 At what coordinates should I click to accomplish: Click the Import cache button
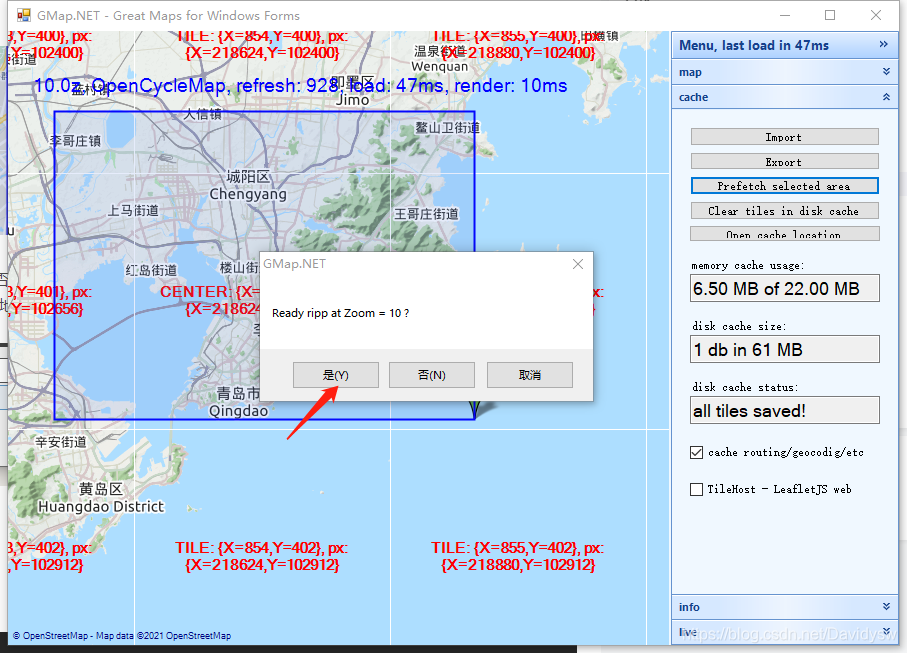point(784,137)
